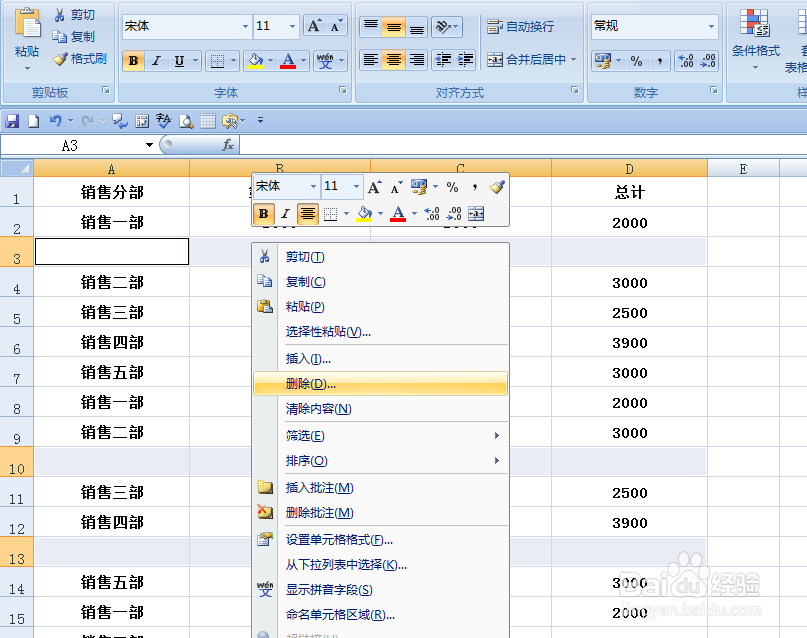The width and height of the screenshot is (807, 638).
Task: Click the Save icon on quick access toolbar
Action: tap(11, 119)
